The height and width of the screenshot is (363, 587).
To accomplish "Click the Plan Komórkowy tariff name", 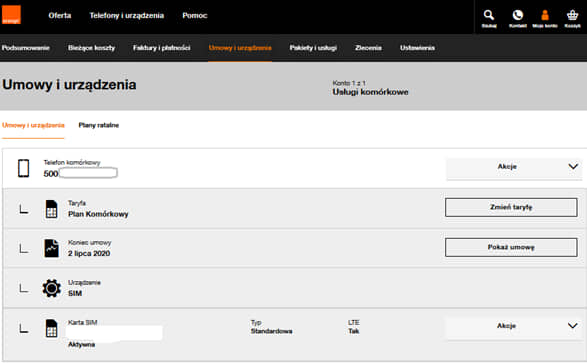I will coord(98,214).
